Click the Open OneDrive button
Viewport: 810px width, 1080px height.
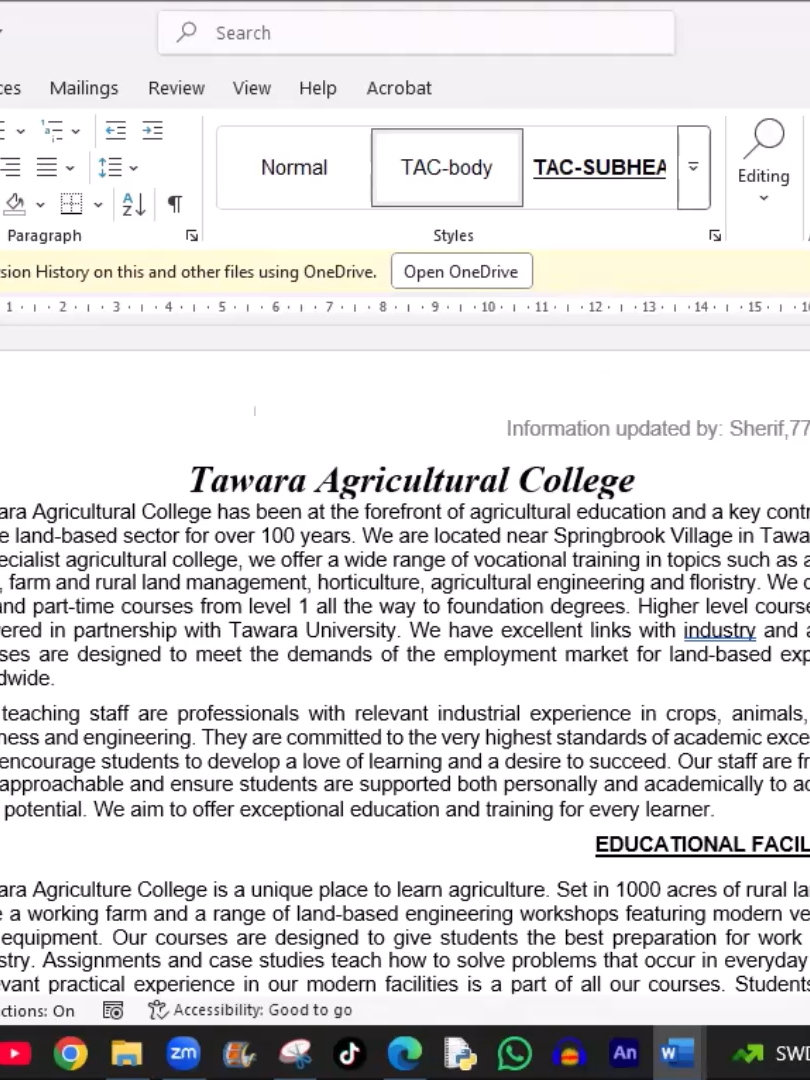(x=461, y=271)
